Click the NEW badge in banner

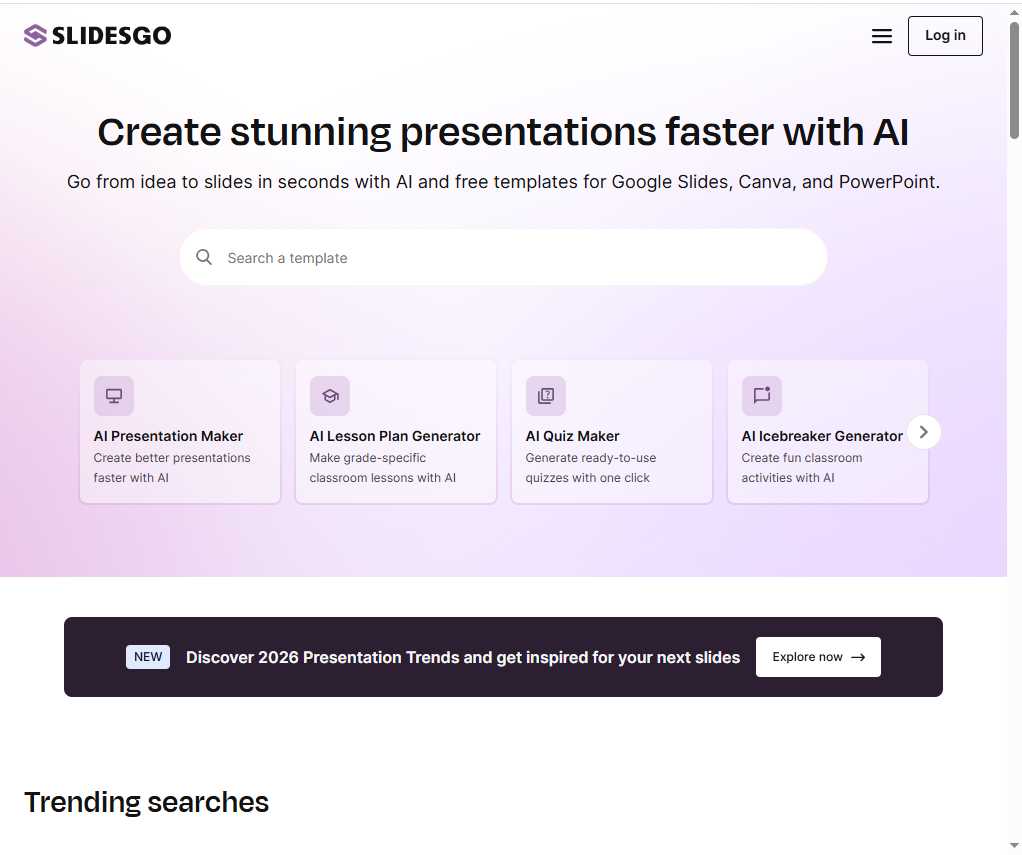[x=148, y=657]
